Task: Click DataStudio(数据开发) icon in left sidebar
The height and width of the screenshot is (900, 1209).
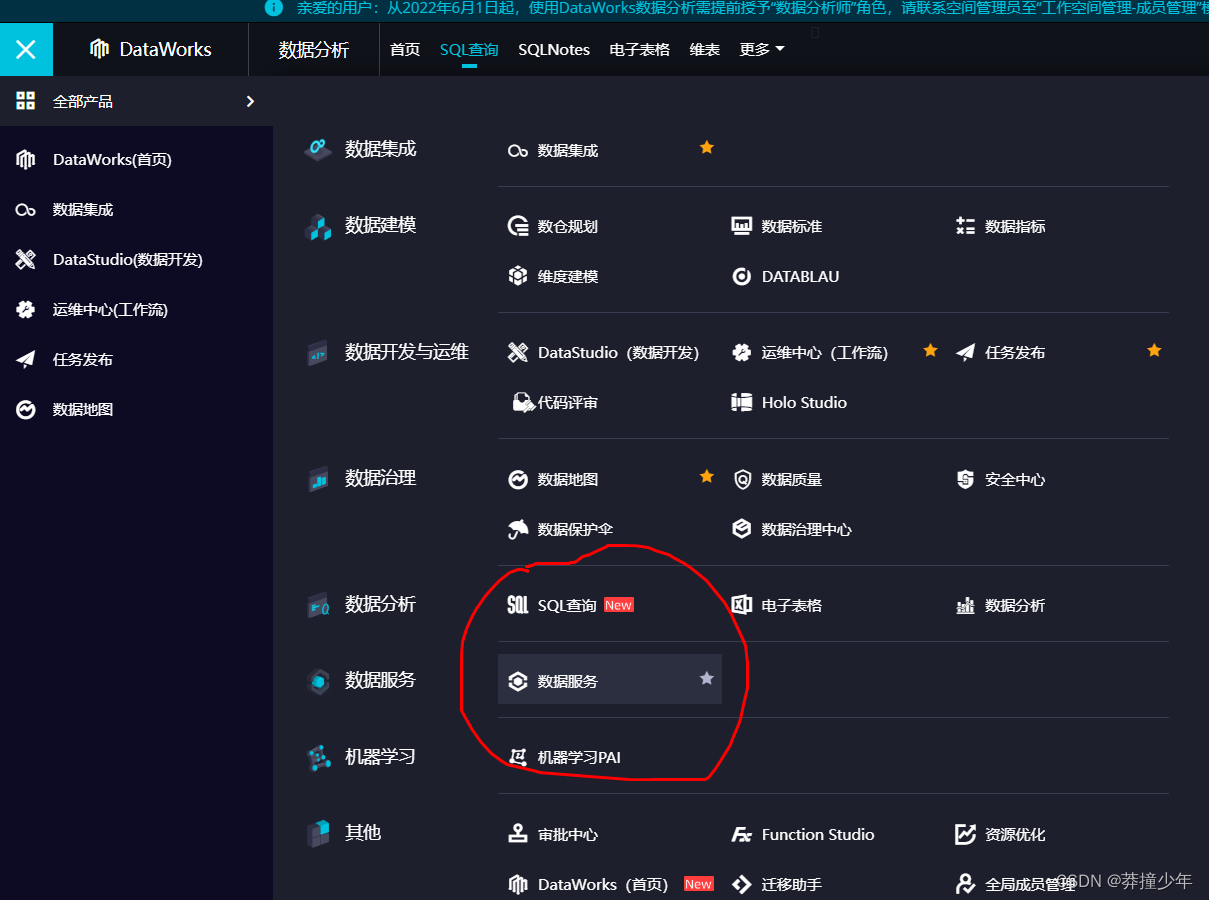Action: pyautogui.click(x=26, y=260)
